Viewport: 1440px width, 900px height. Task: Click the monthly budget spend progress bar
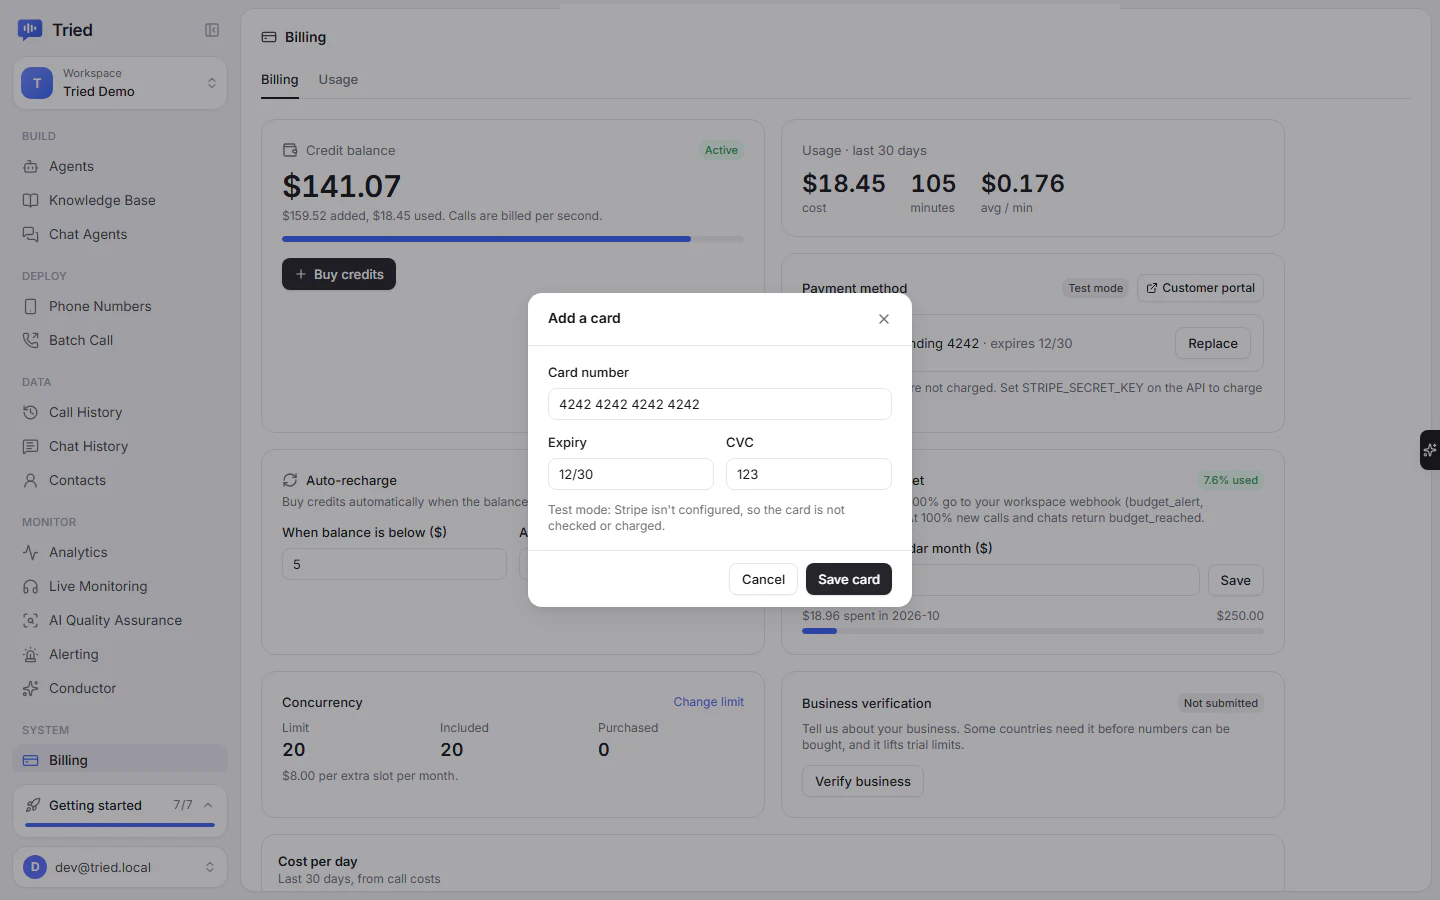pos(1033,631)
